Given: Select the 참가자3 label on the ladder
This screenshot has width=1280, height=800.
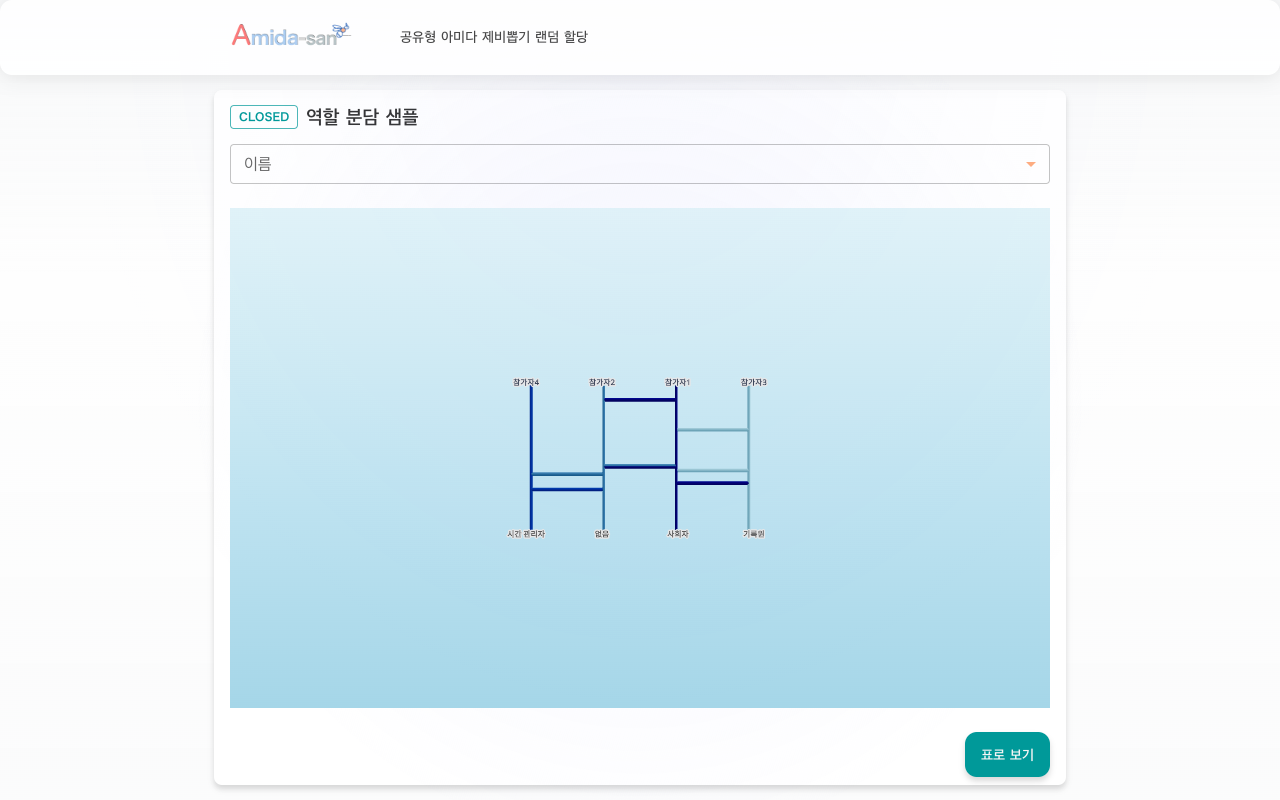Looking at the screenshot, I should [754, 382].
